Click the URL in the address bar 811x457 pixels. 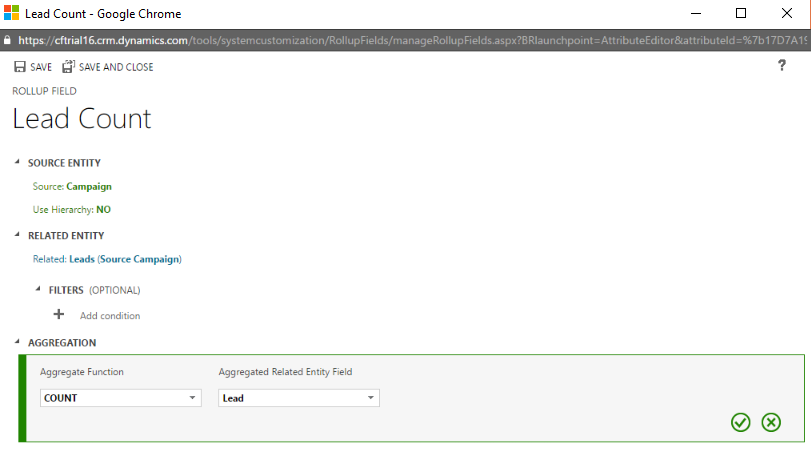click(412, 40)
